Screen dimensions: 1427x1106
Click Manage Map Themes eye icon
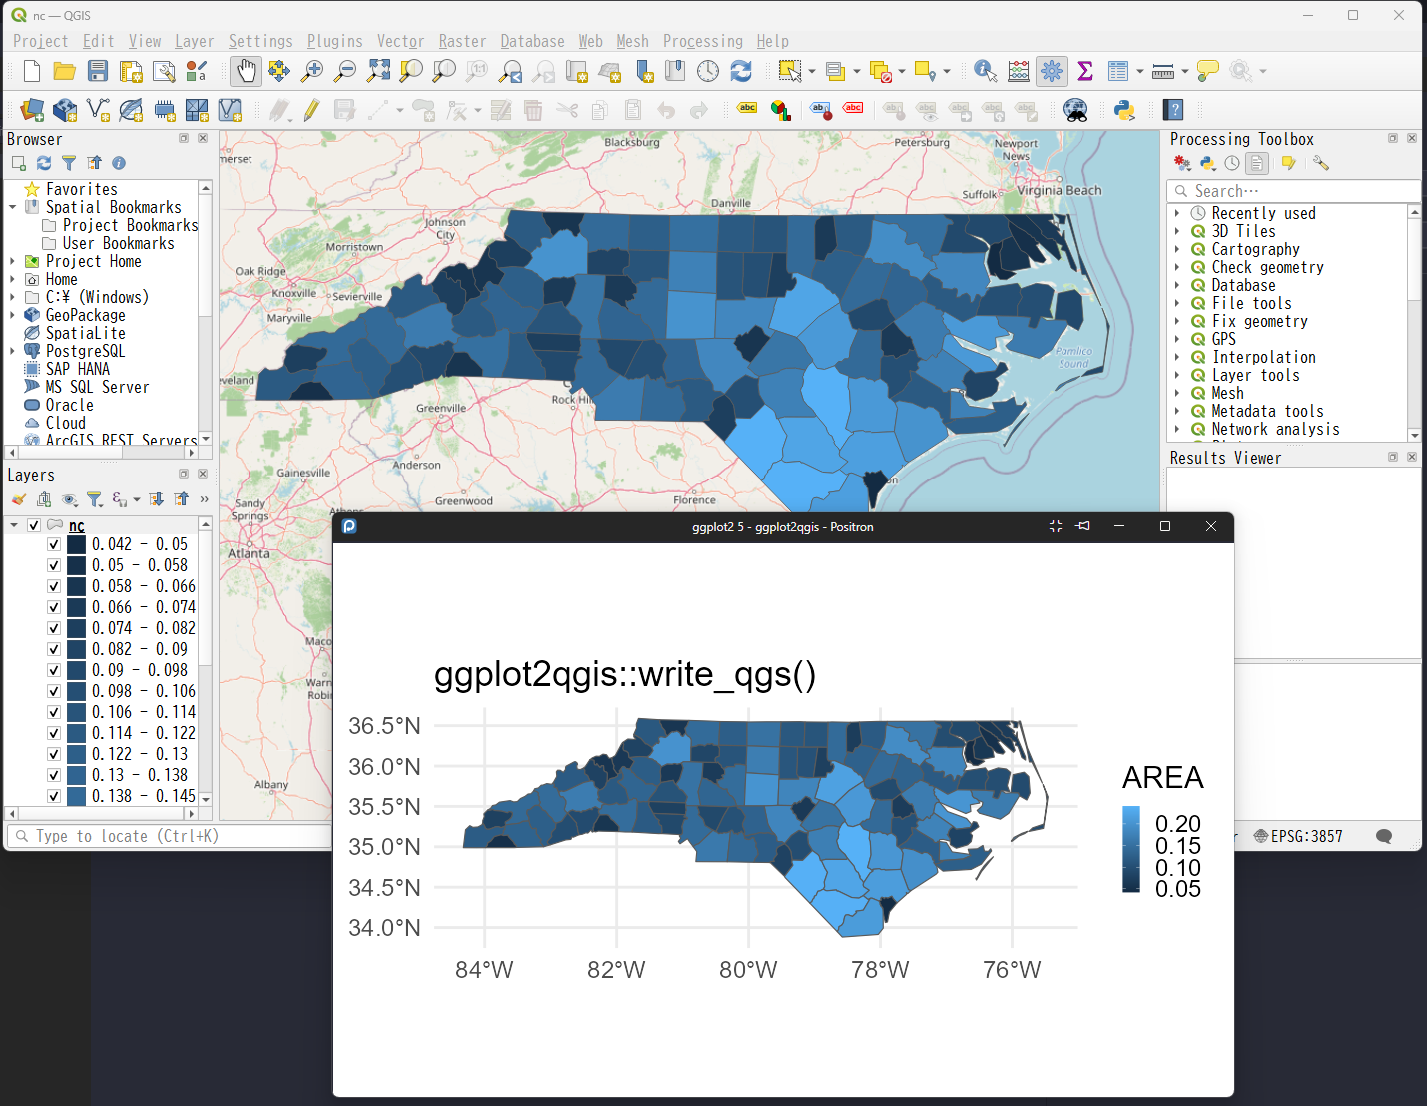pyautogui.click(x=70, y=499)
